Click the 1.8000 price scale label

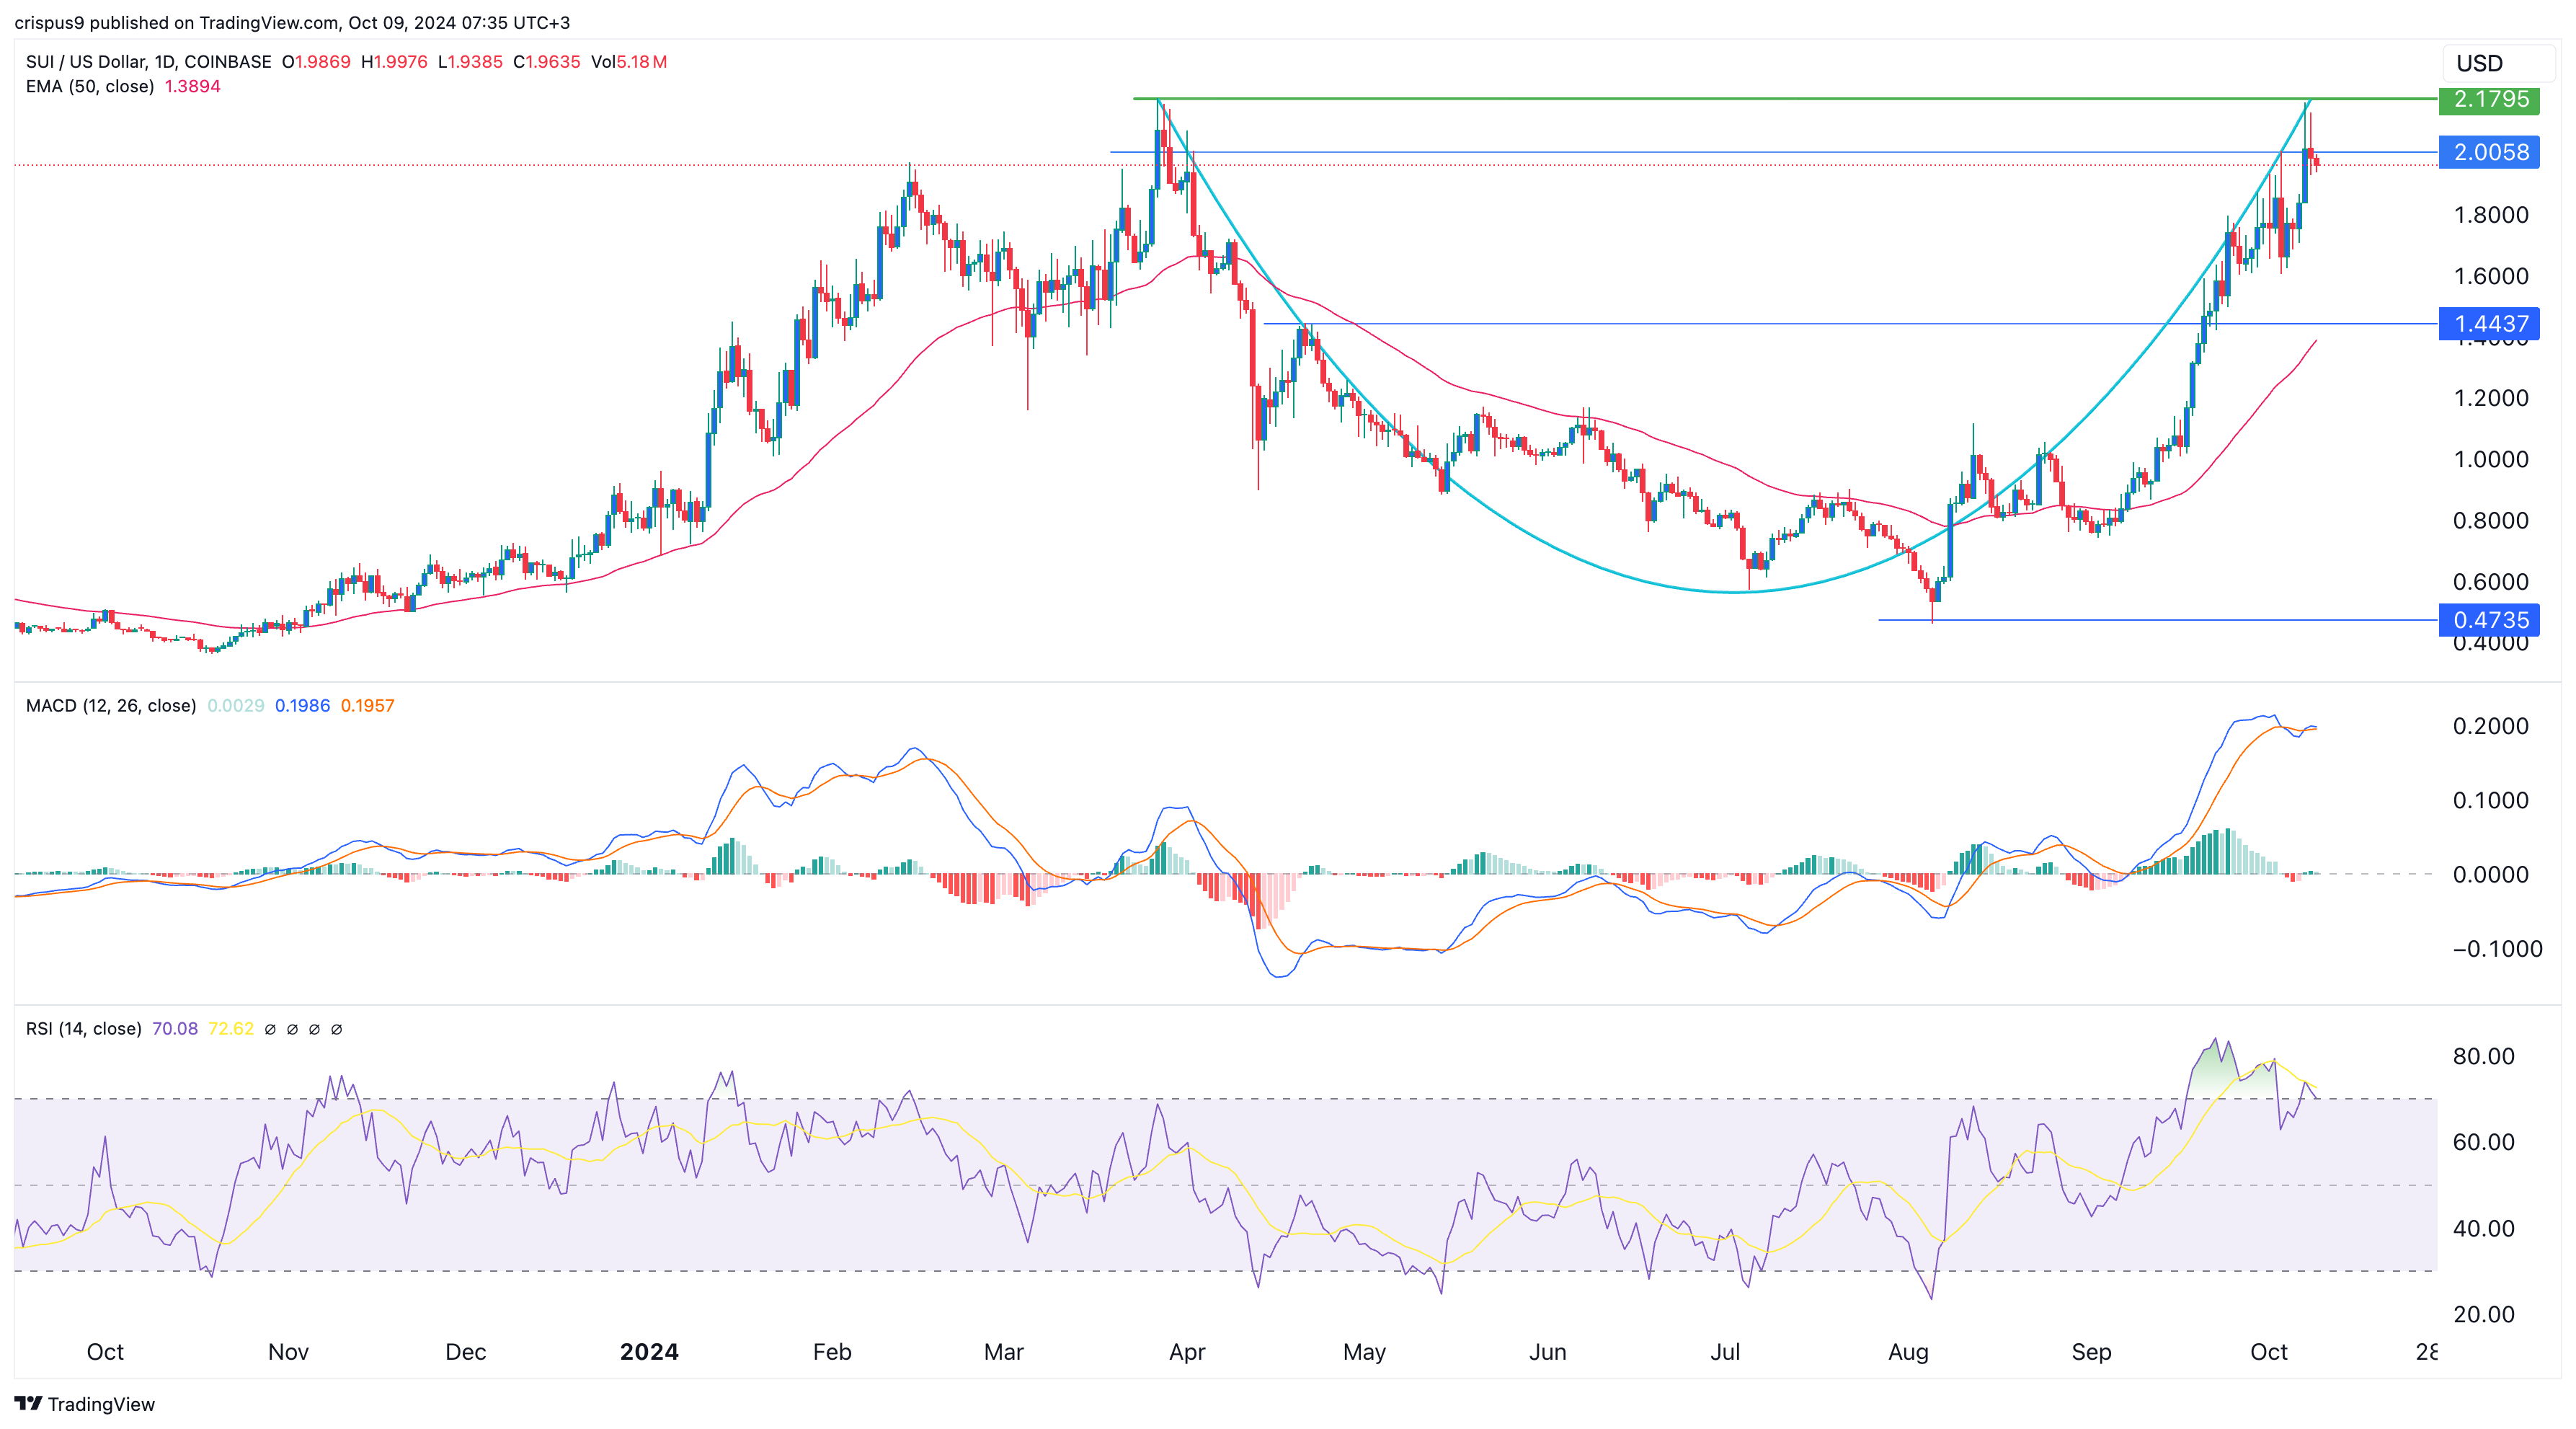(x=2490, y=215)
